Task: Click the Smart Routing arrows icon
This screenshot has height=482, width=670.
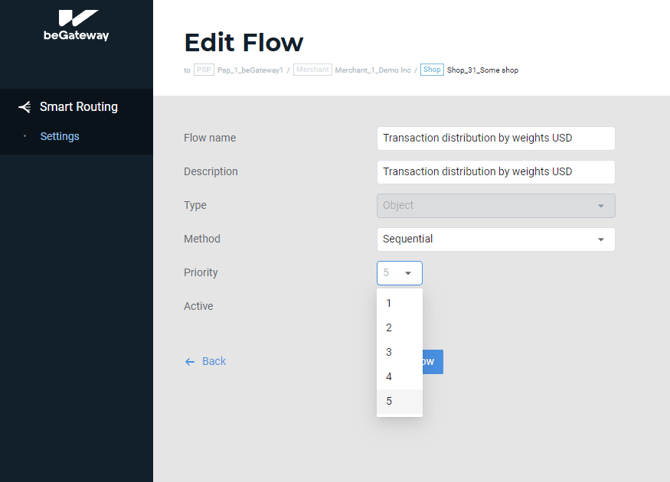Action: (x=25, y=107)
